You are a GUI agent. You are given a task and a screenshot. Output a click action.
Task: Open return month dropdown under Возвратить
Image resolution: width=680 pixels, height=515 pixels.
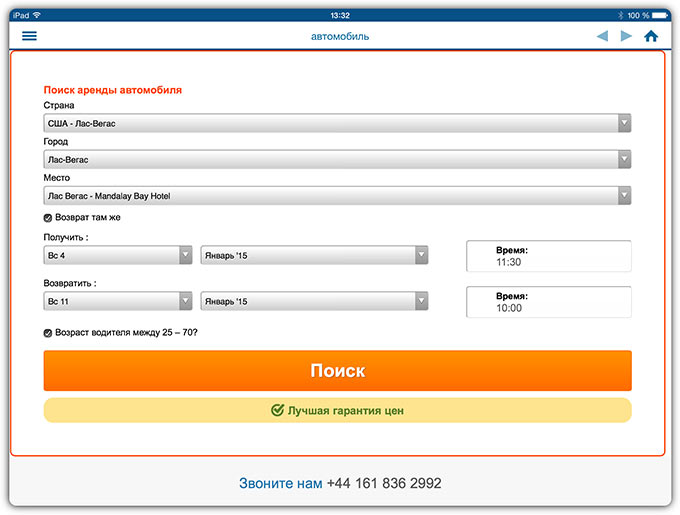point(314,301)
